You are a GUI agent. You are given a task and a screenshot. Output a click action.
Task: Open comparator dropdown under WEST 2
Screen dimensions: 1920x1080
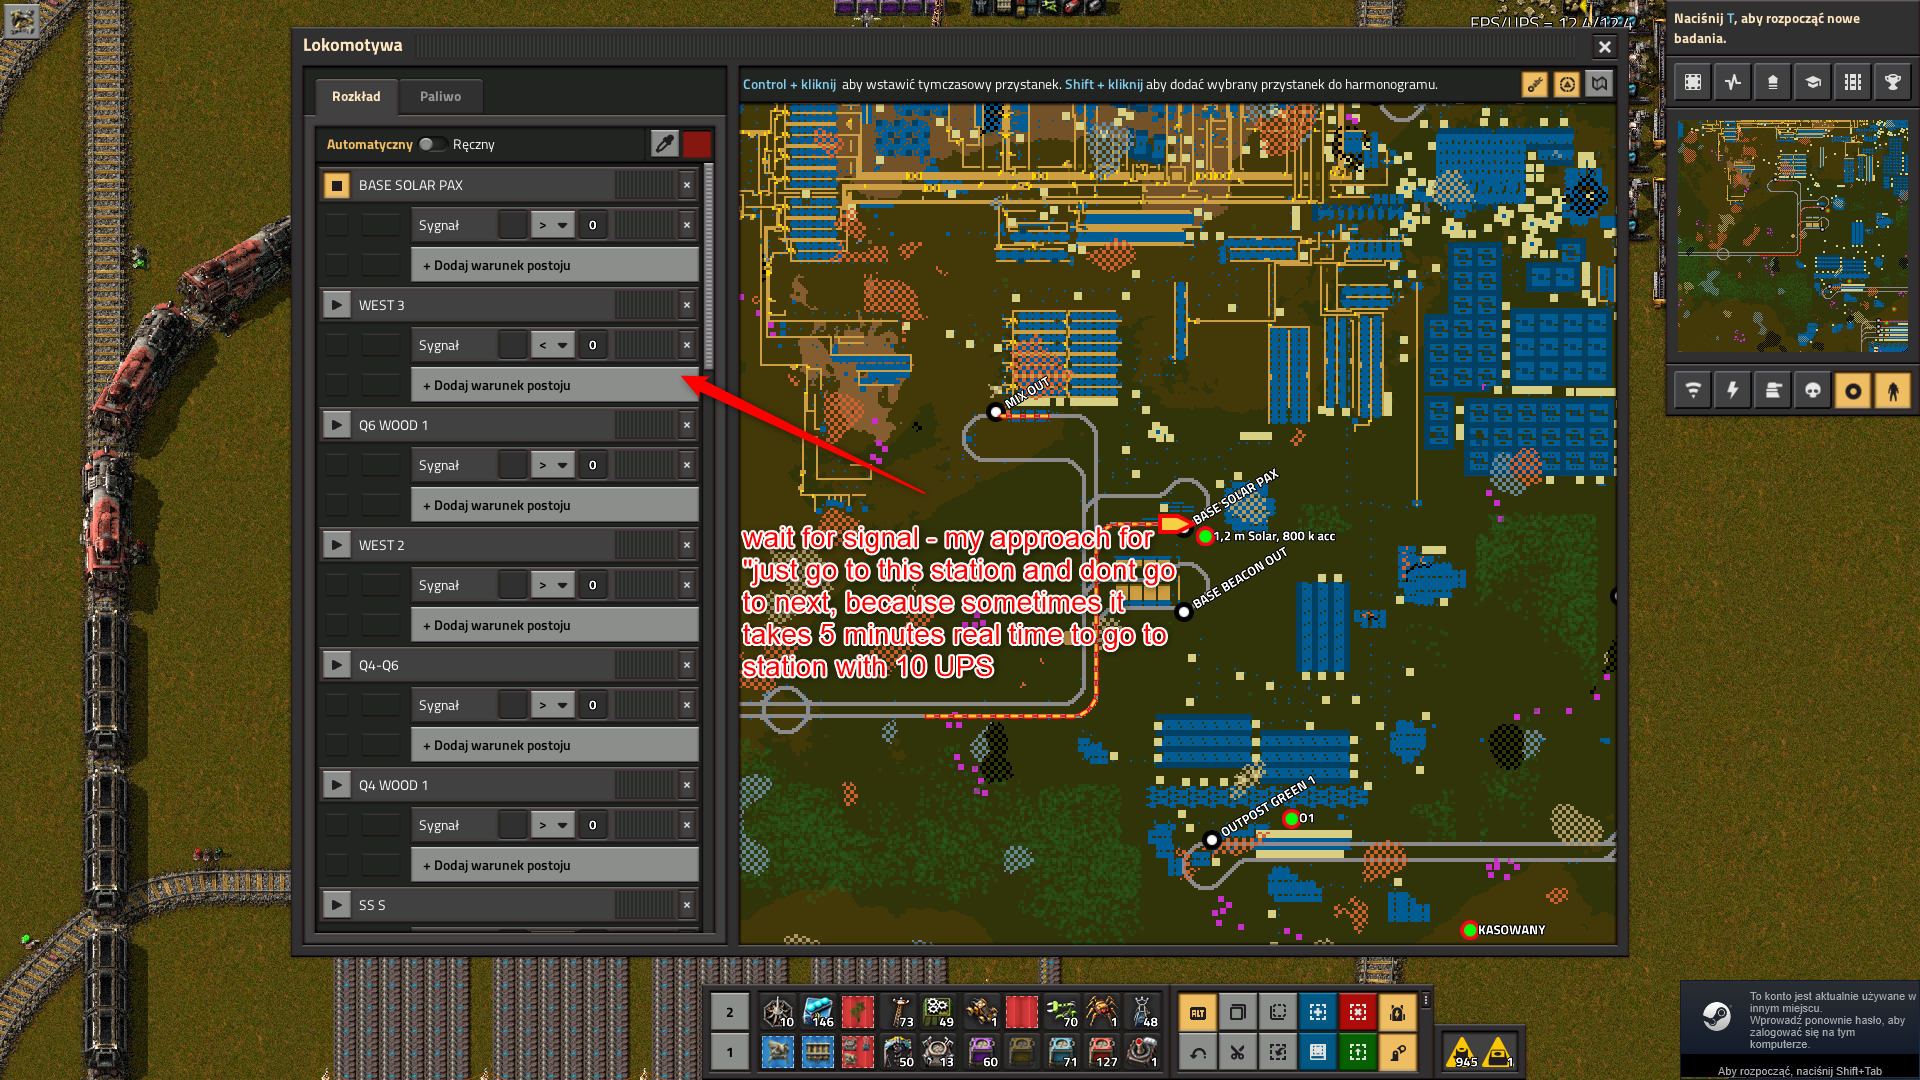click(553, 585)
